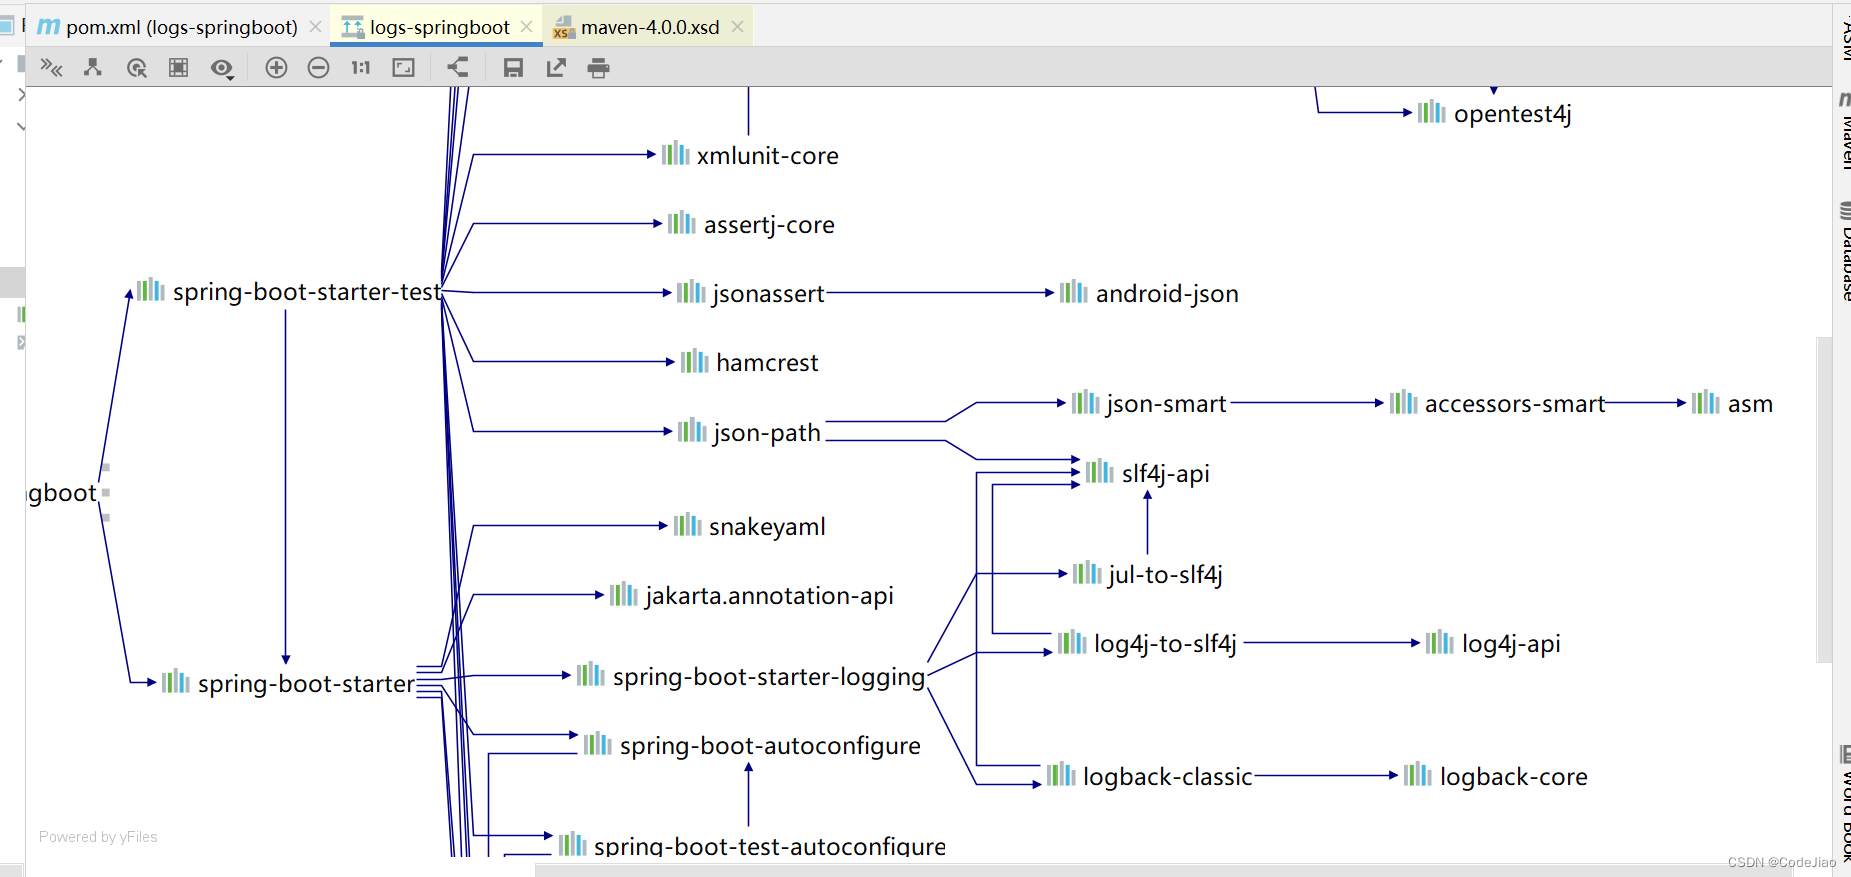Screen dimensions: 1851x877
Task: Print the diagram
Action: [598, 67]
